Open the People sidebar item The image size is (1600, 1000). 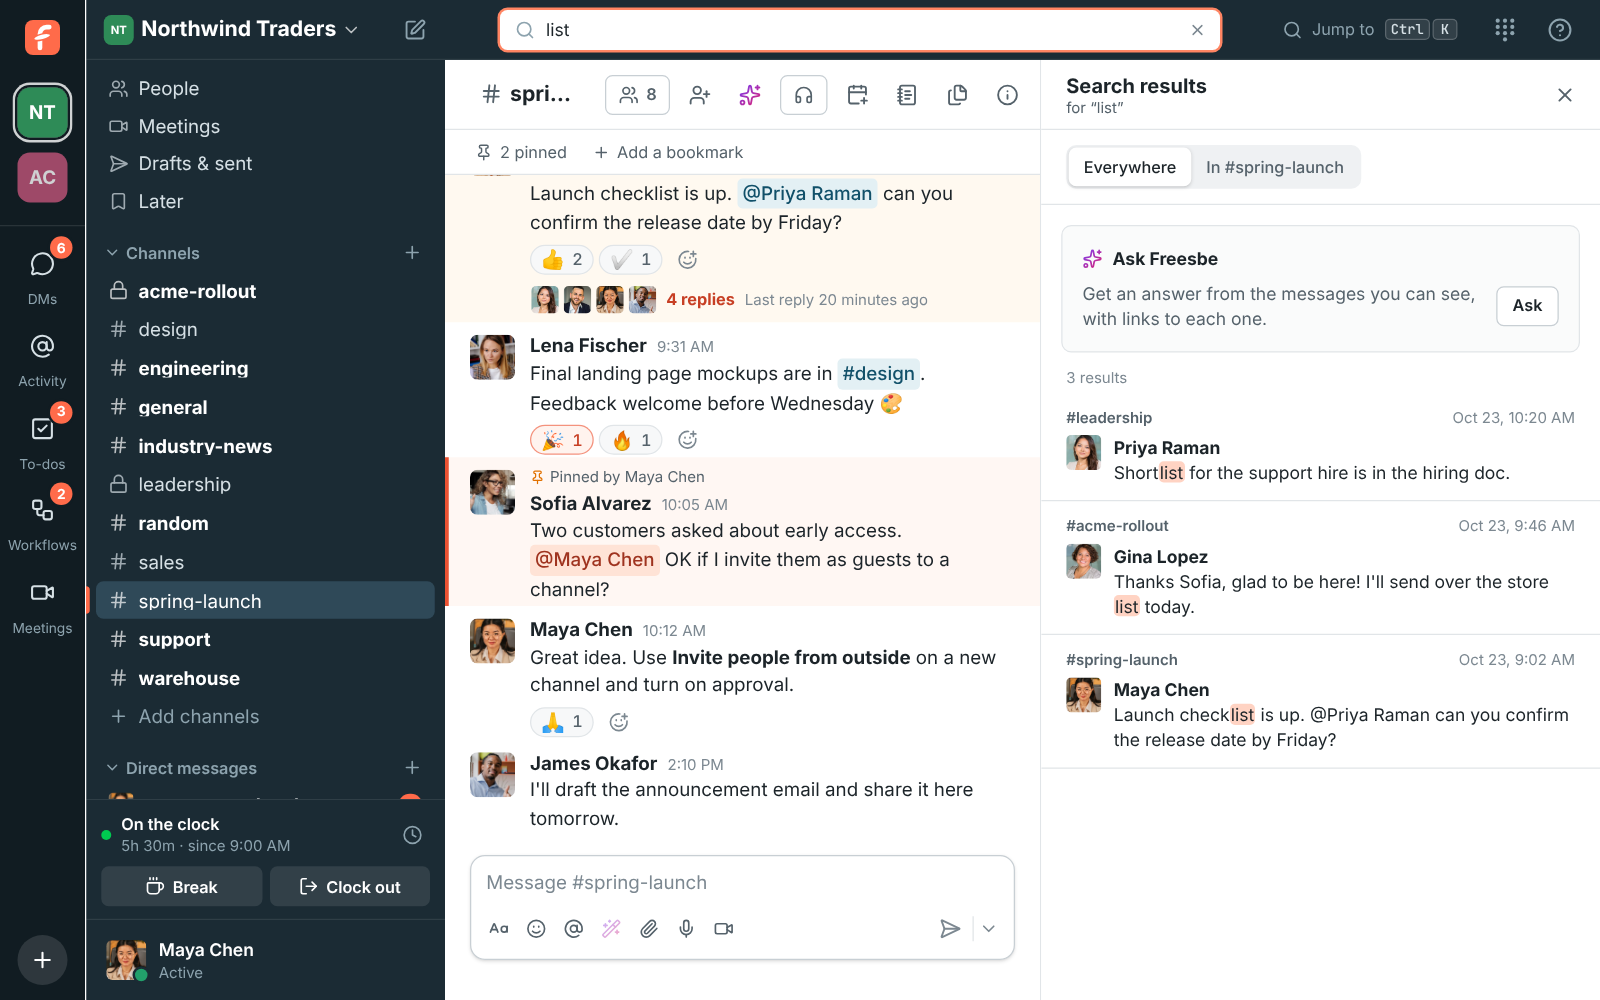tap(265, 88)
